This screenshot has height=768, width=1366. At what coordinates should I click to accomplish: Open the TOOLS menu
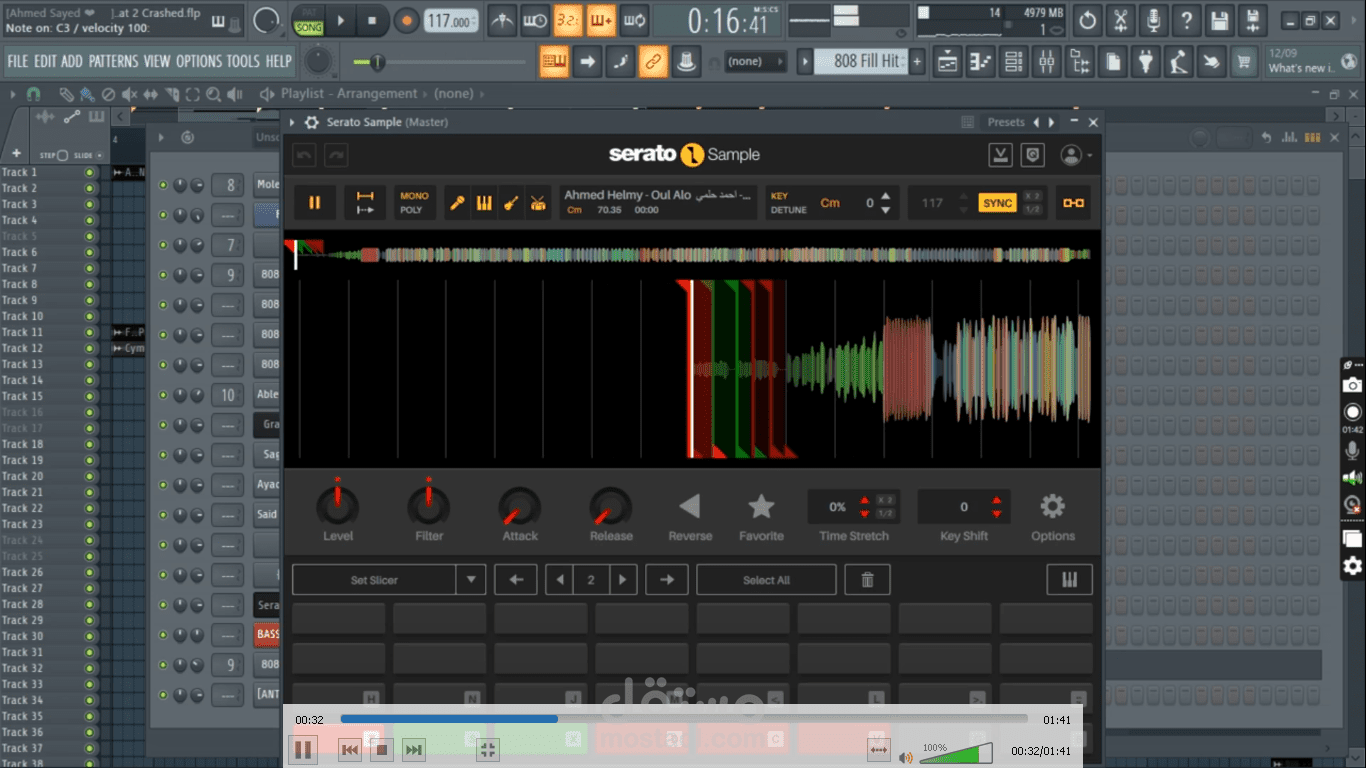(x=243, y=61)
